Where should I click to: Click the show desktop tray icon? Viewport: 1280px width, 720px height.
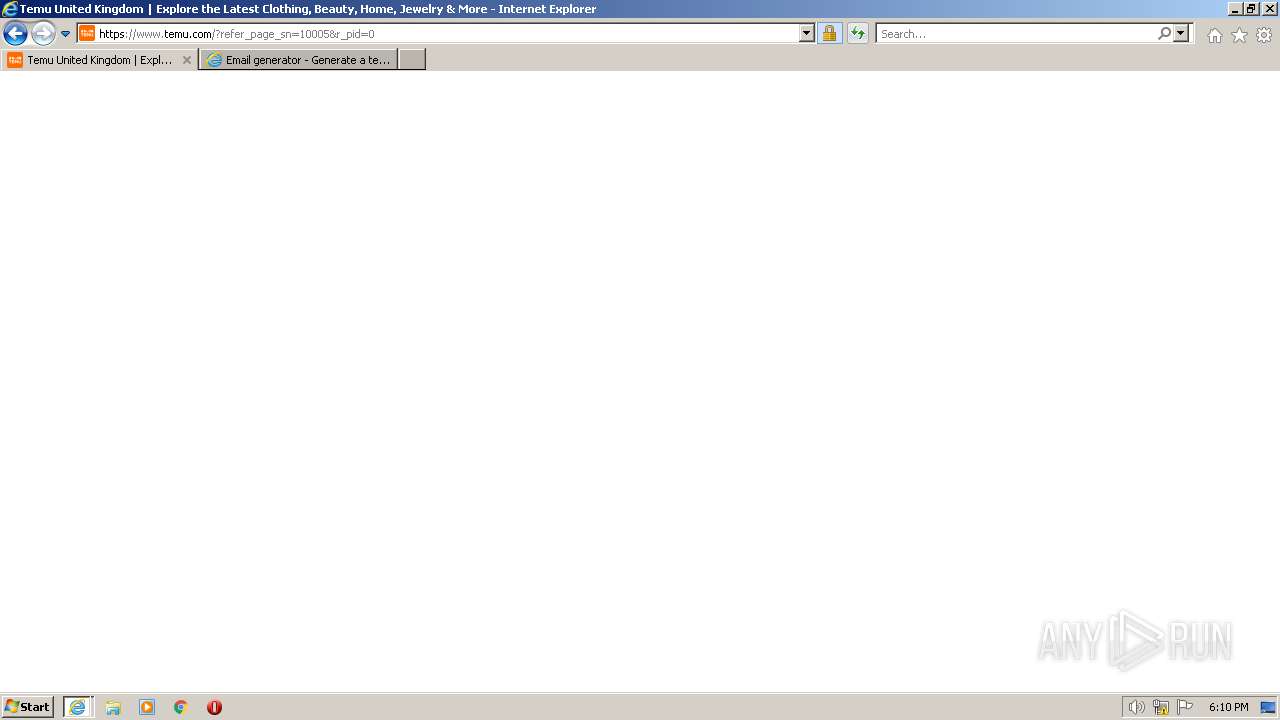[1268, 707]
